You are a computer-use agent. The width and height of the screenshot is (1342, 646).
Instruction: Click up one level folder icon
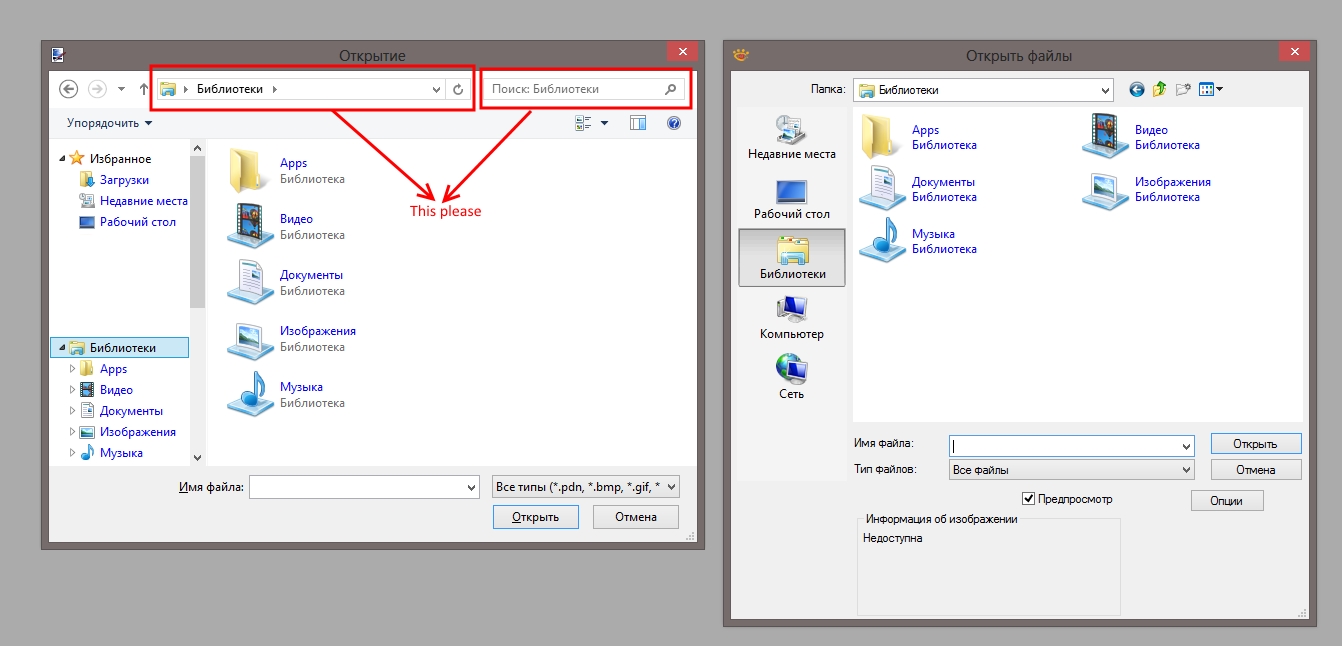click(x=1160, y=89)
